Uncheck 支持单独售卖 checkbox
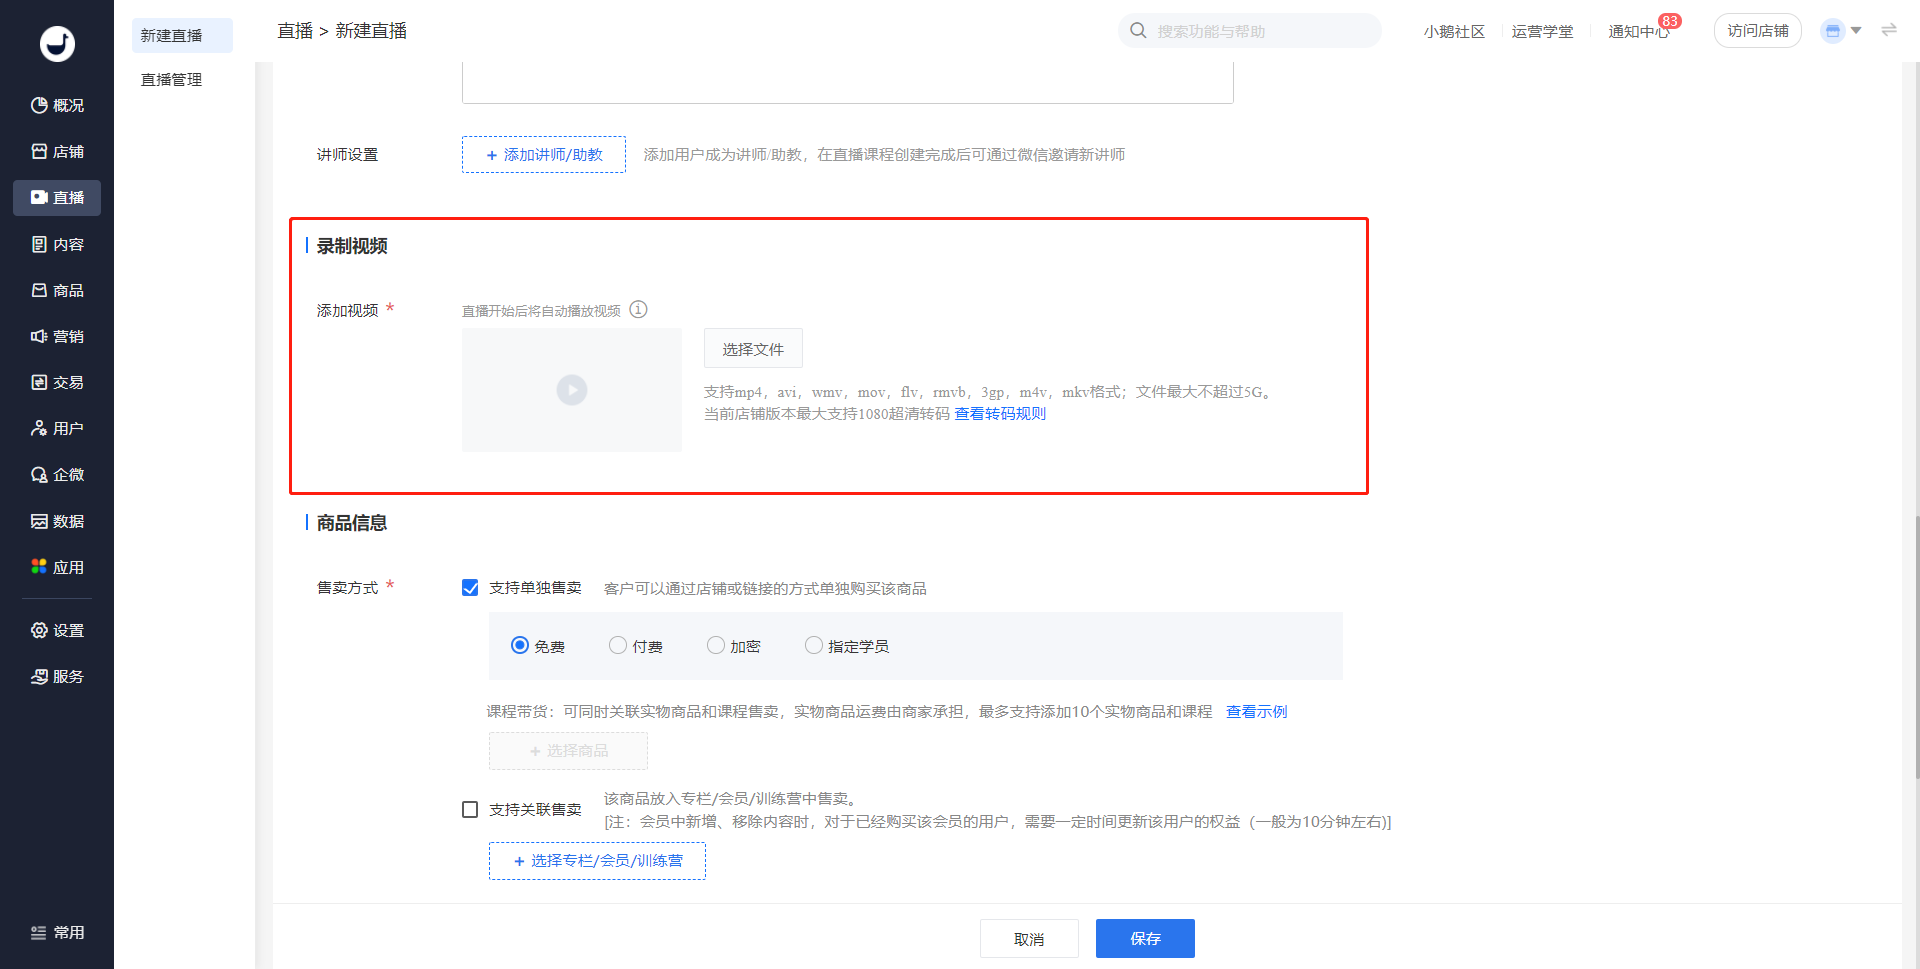This screenshot has height=969, width=1920. pyautogui.click(x=470, y=588)
